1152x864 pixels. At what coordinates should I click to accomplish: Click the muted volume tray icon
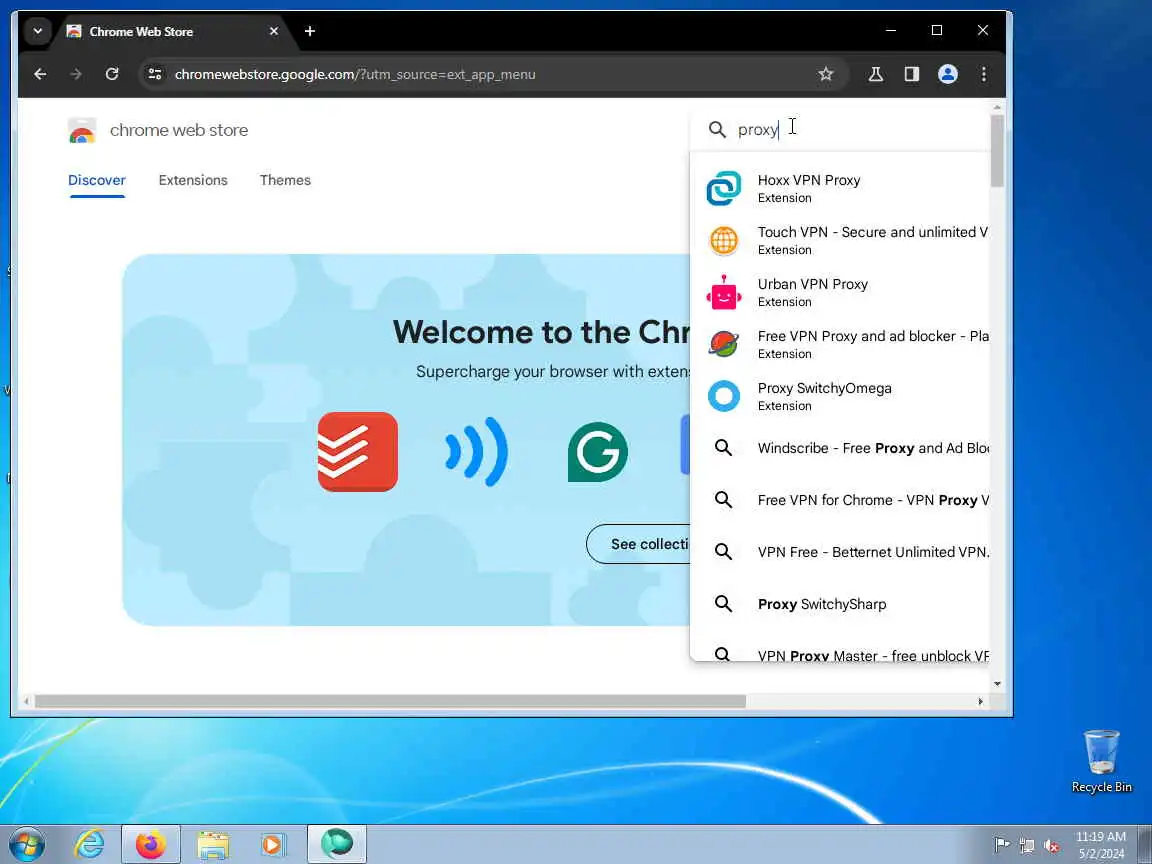[1051, 846]
